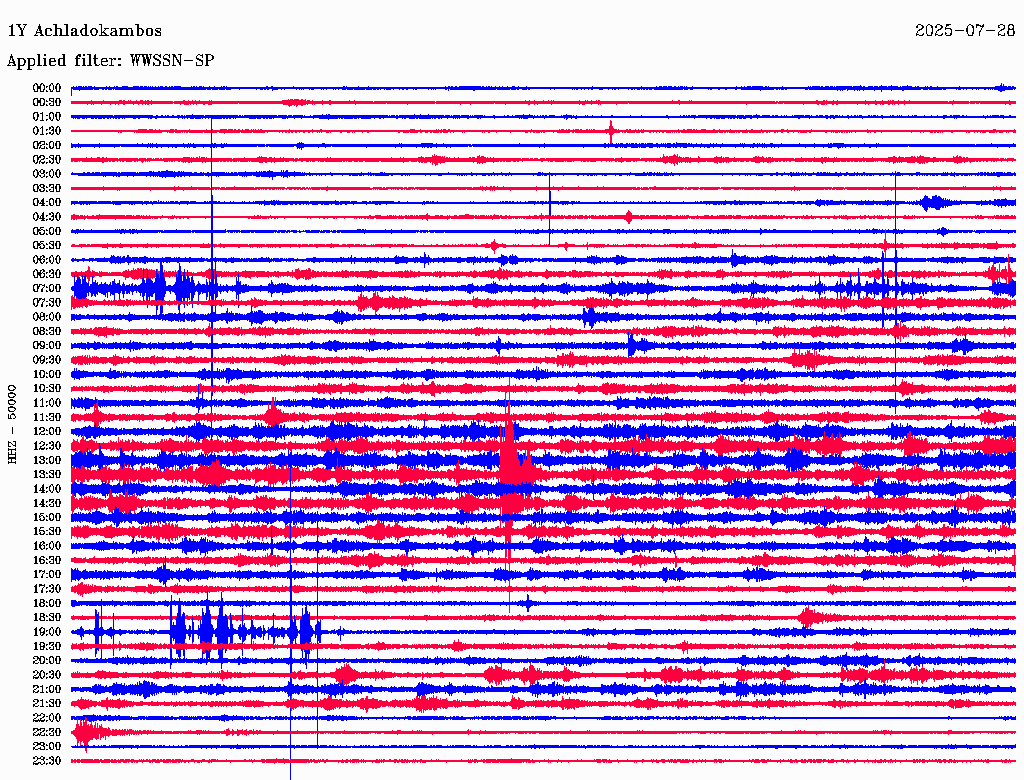Click the 02:00 time label

(x=47, y=145)
